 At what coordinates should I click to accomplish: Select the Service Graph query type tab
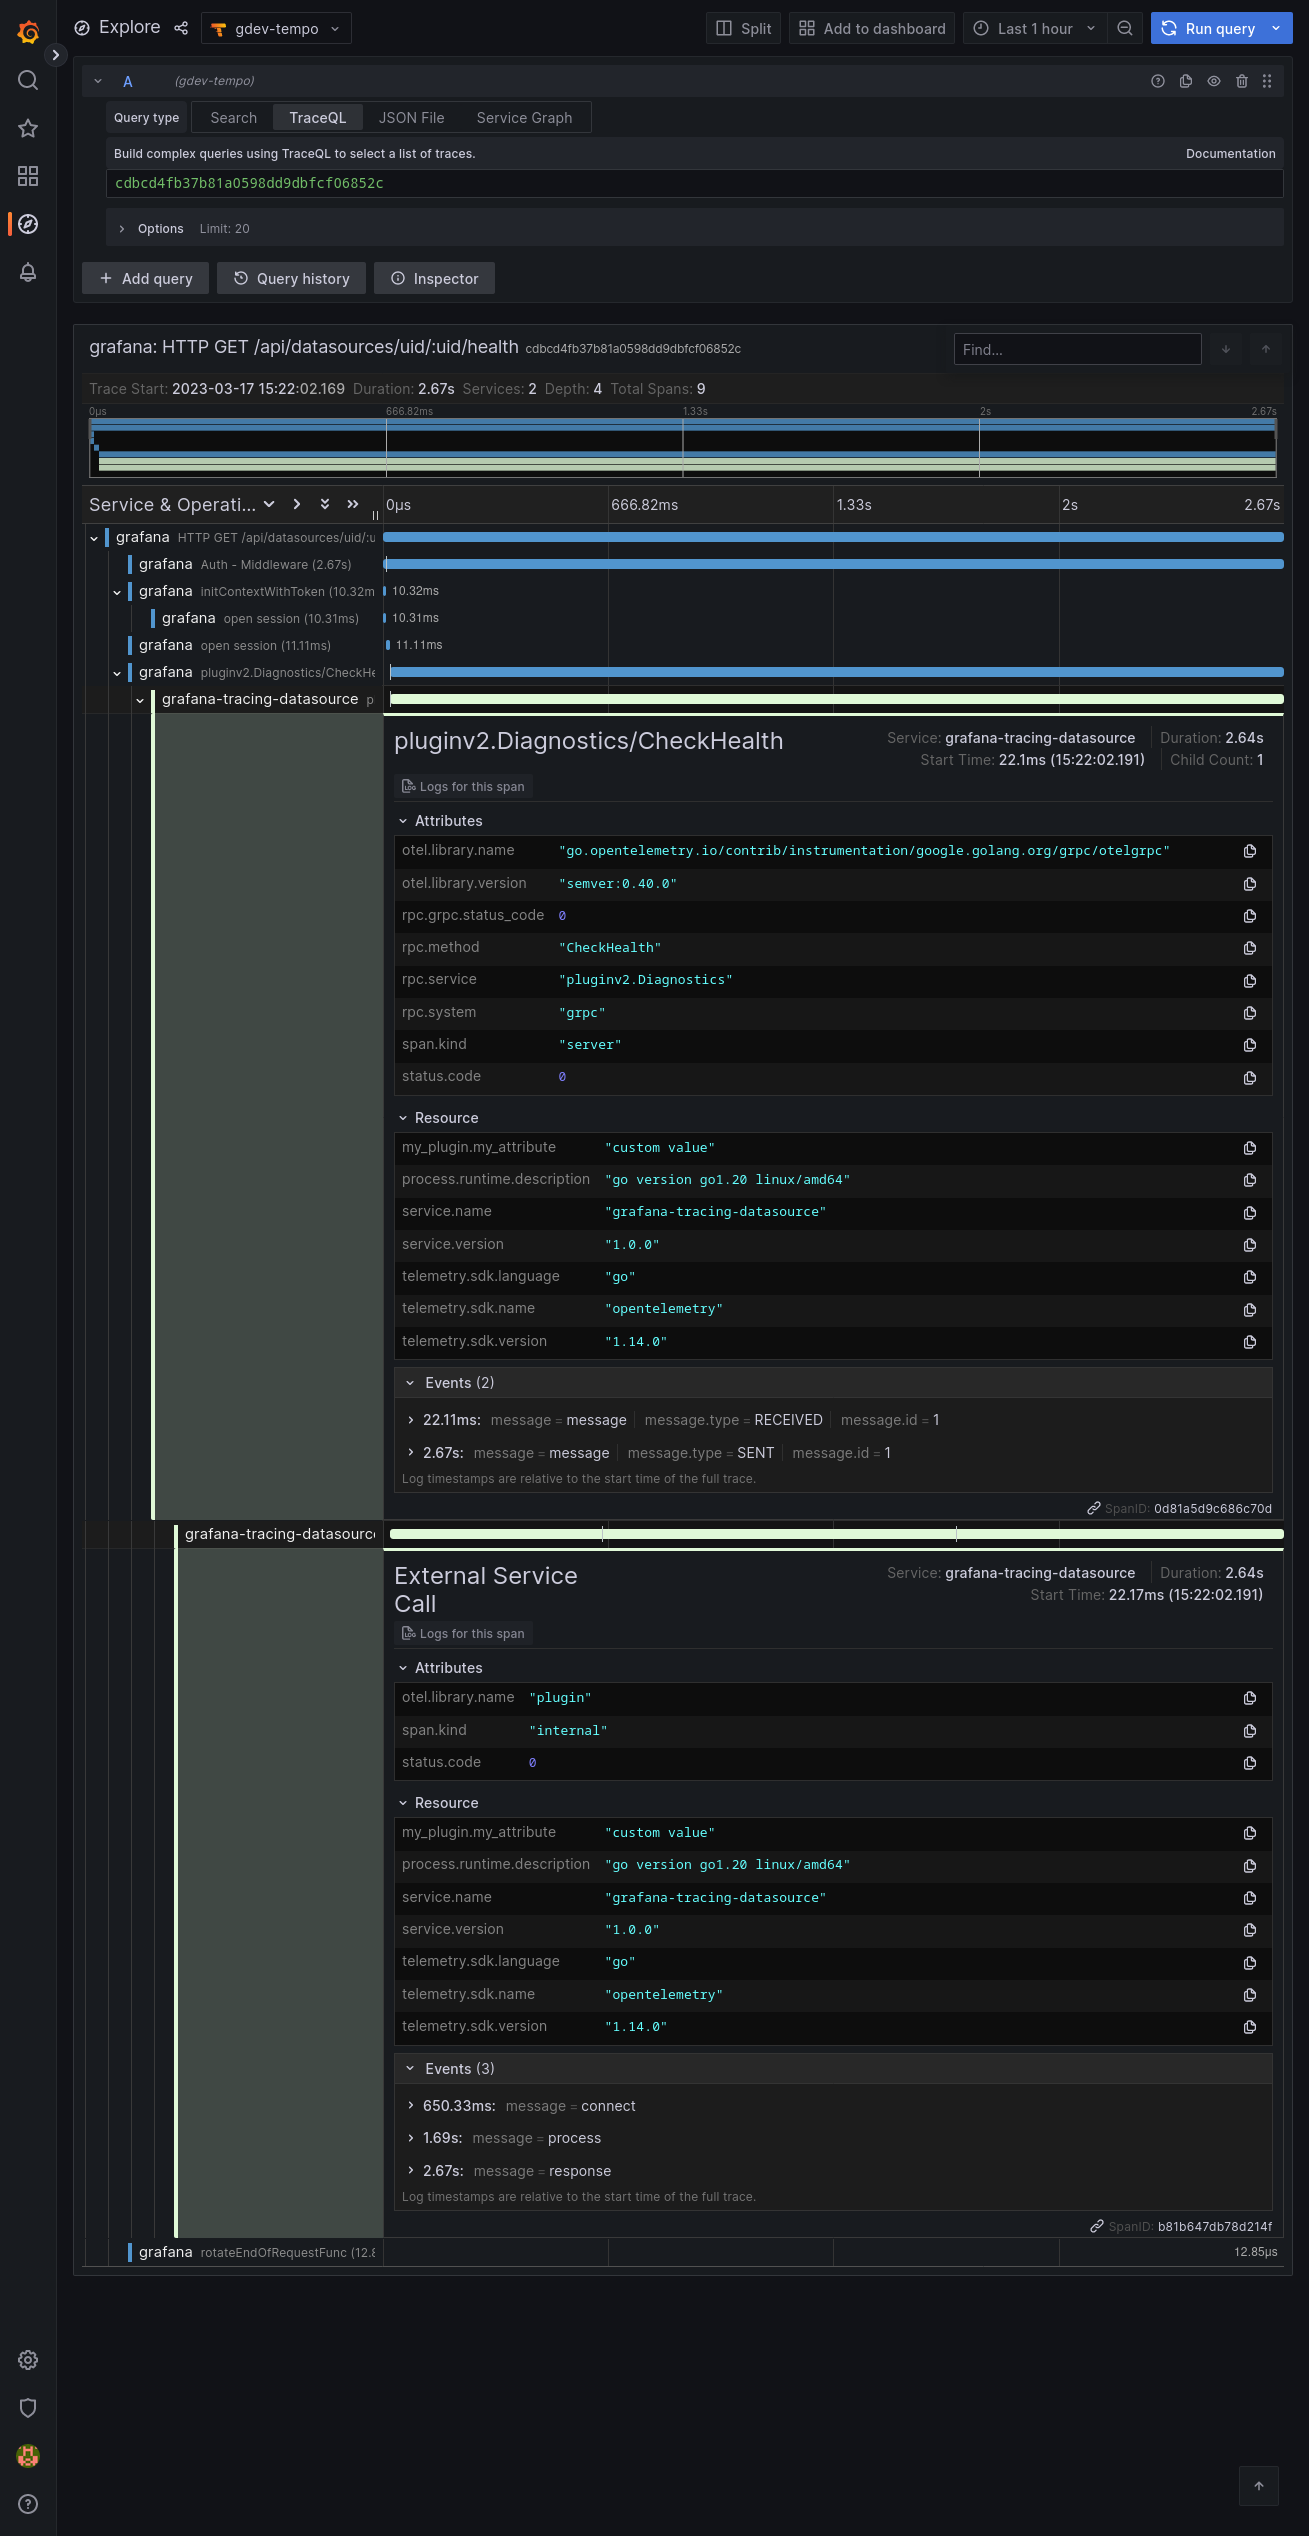pyautogui.click(x=524, y=118)
